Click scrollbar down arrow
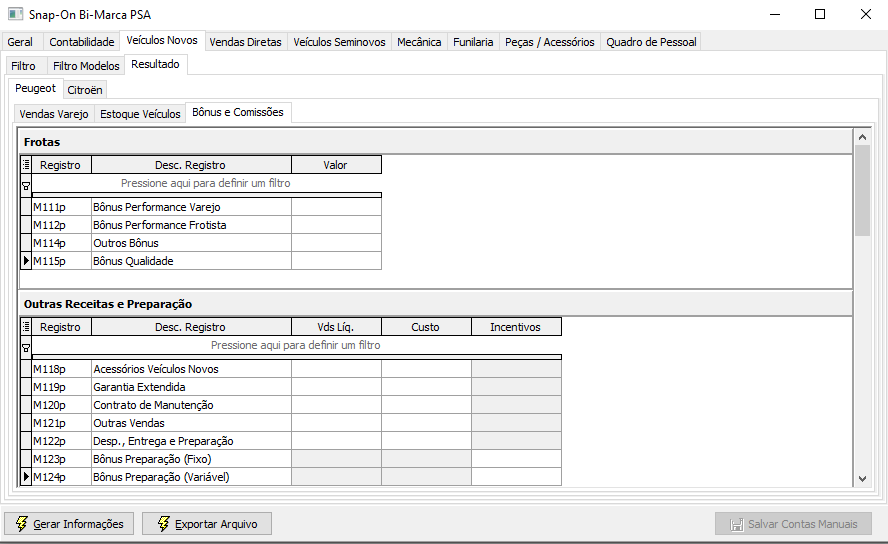The width and height of the screenshot is (888, 544). click(x=862, y=479)
